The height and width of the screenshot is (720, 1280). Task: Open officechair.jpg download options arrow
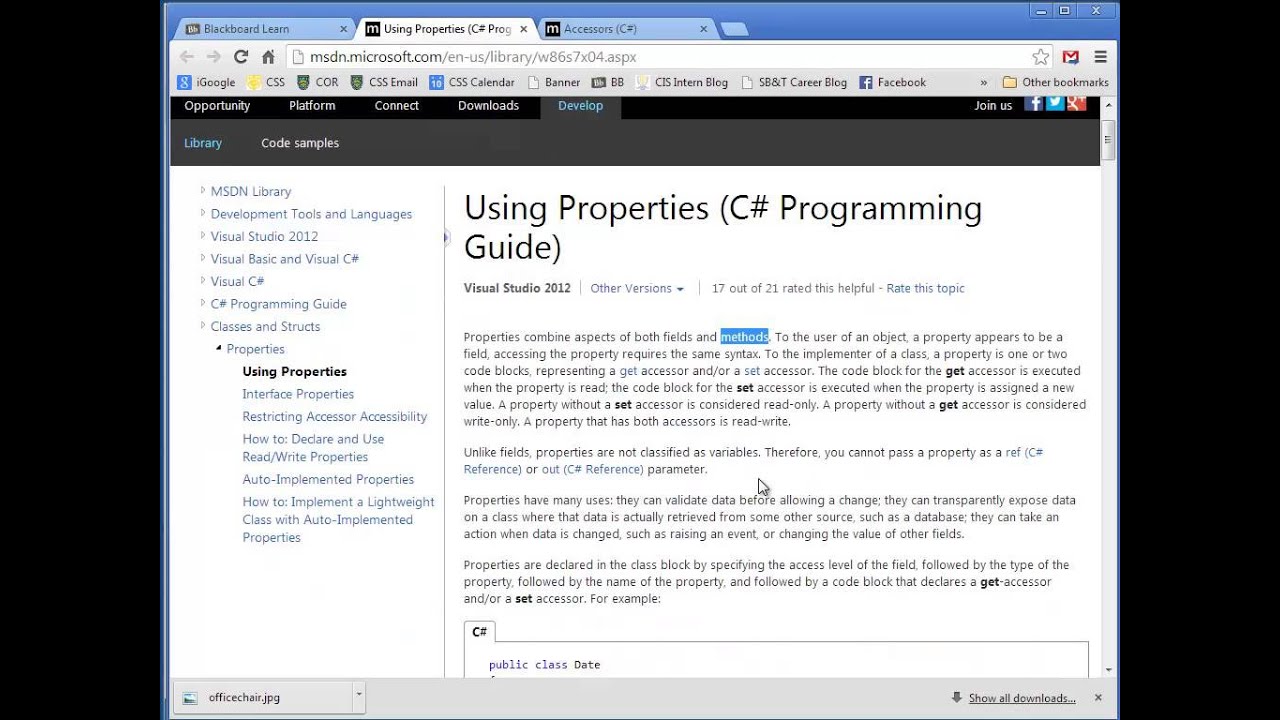359,697
